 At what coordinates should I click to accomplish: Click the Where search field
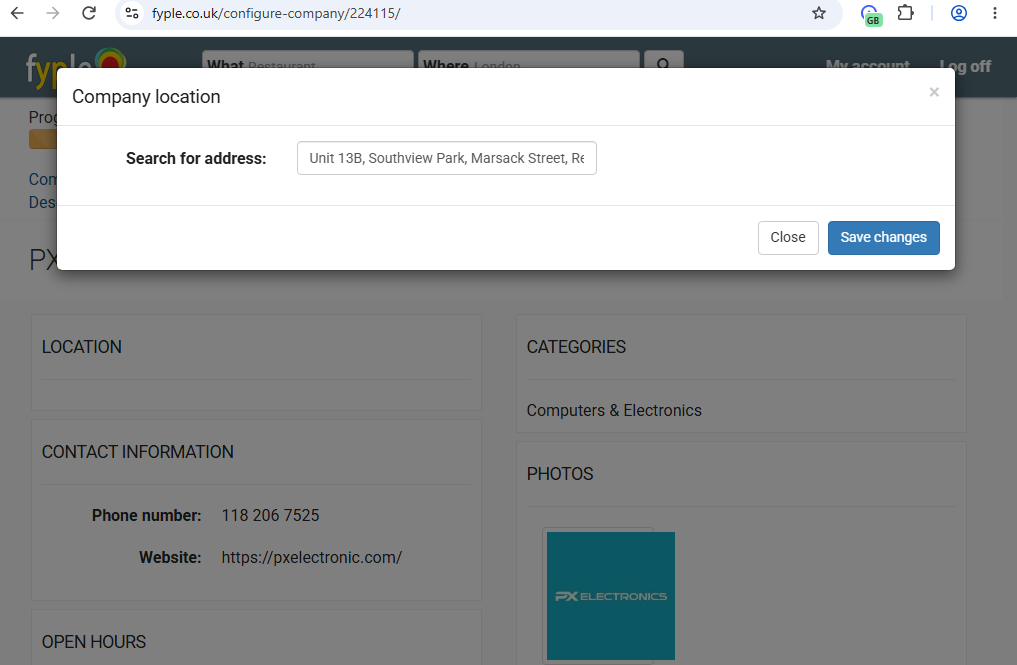(529, 60)
